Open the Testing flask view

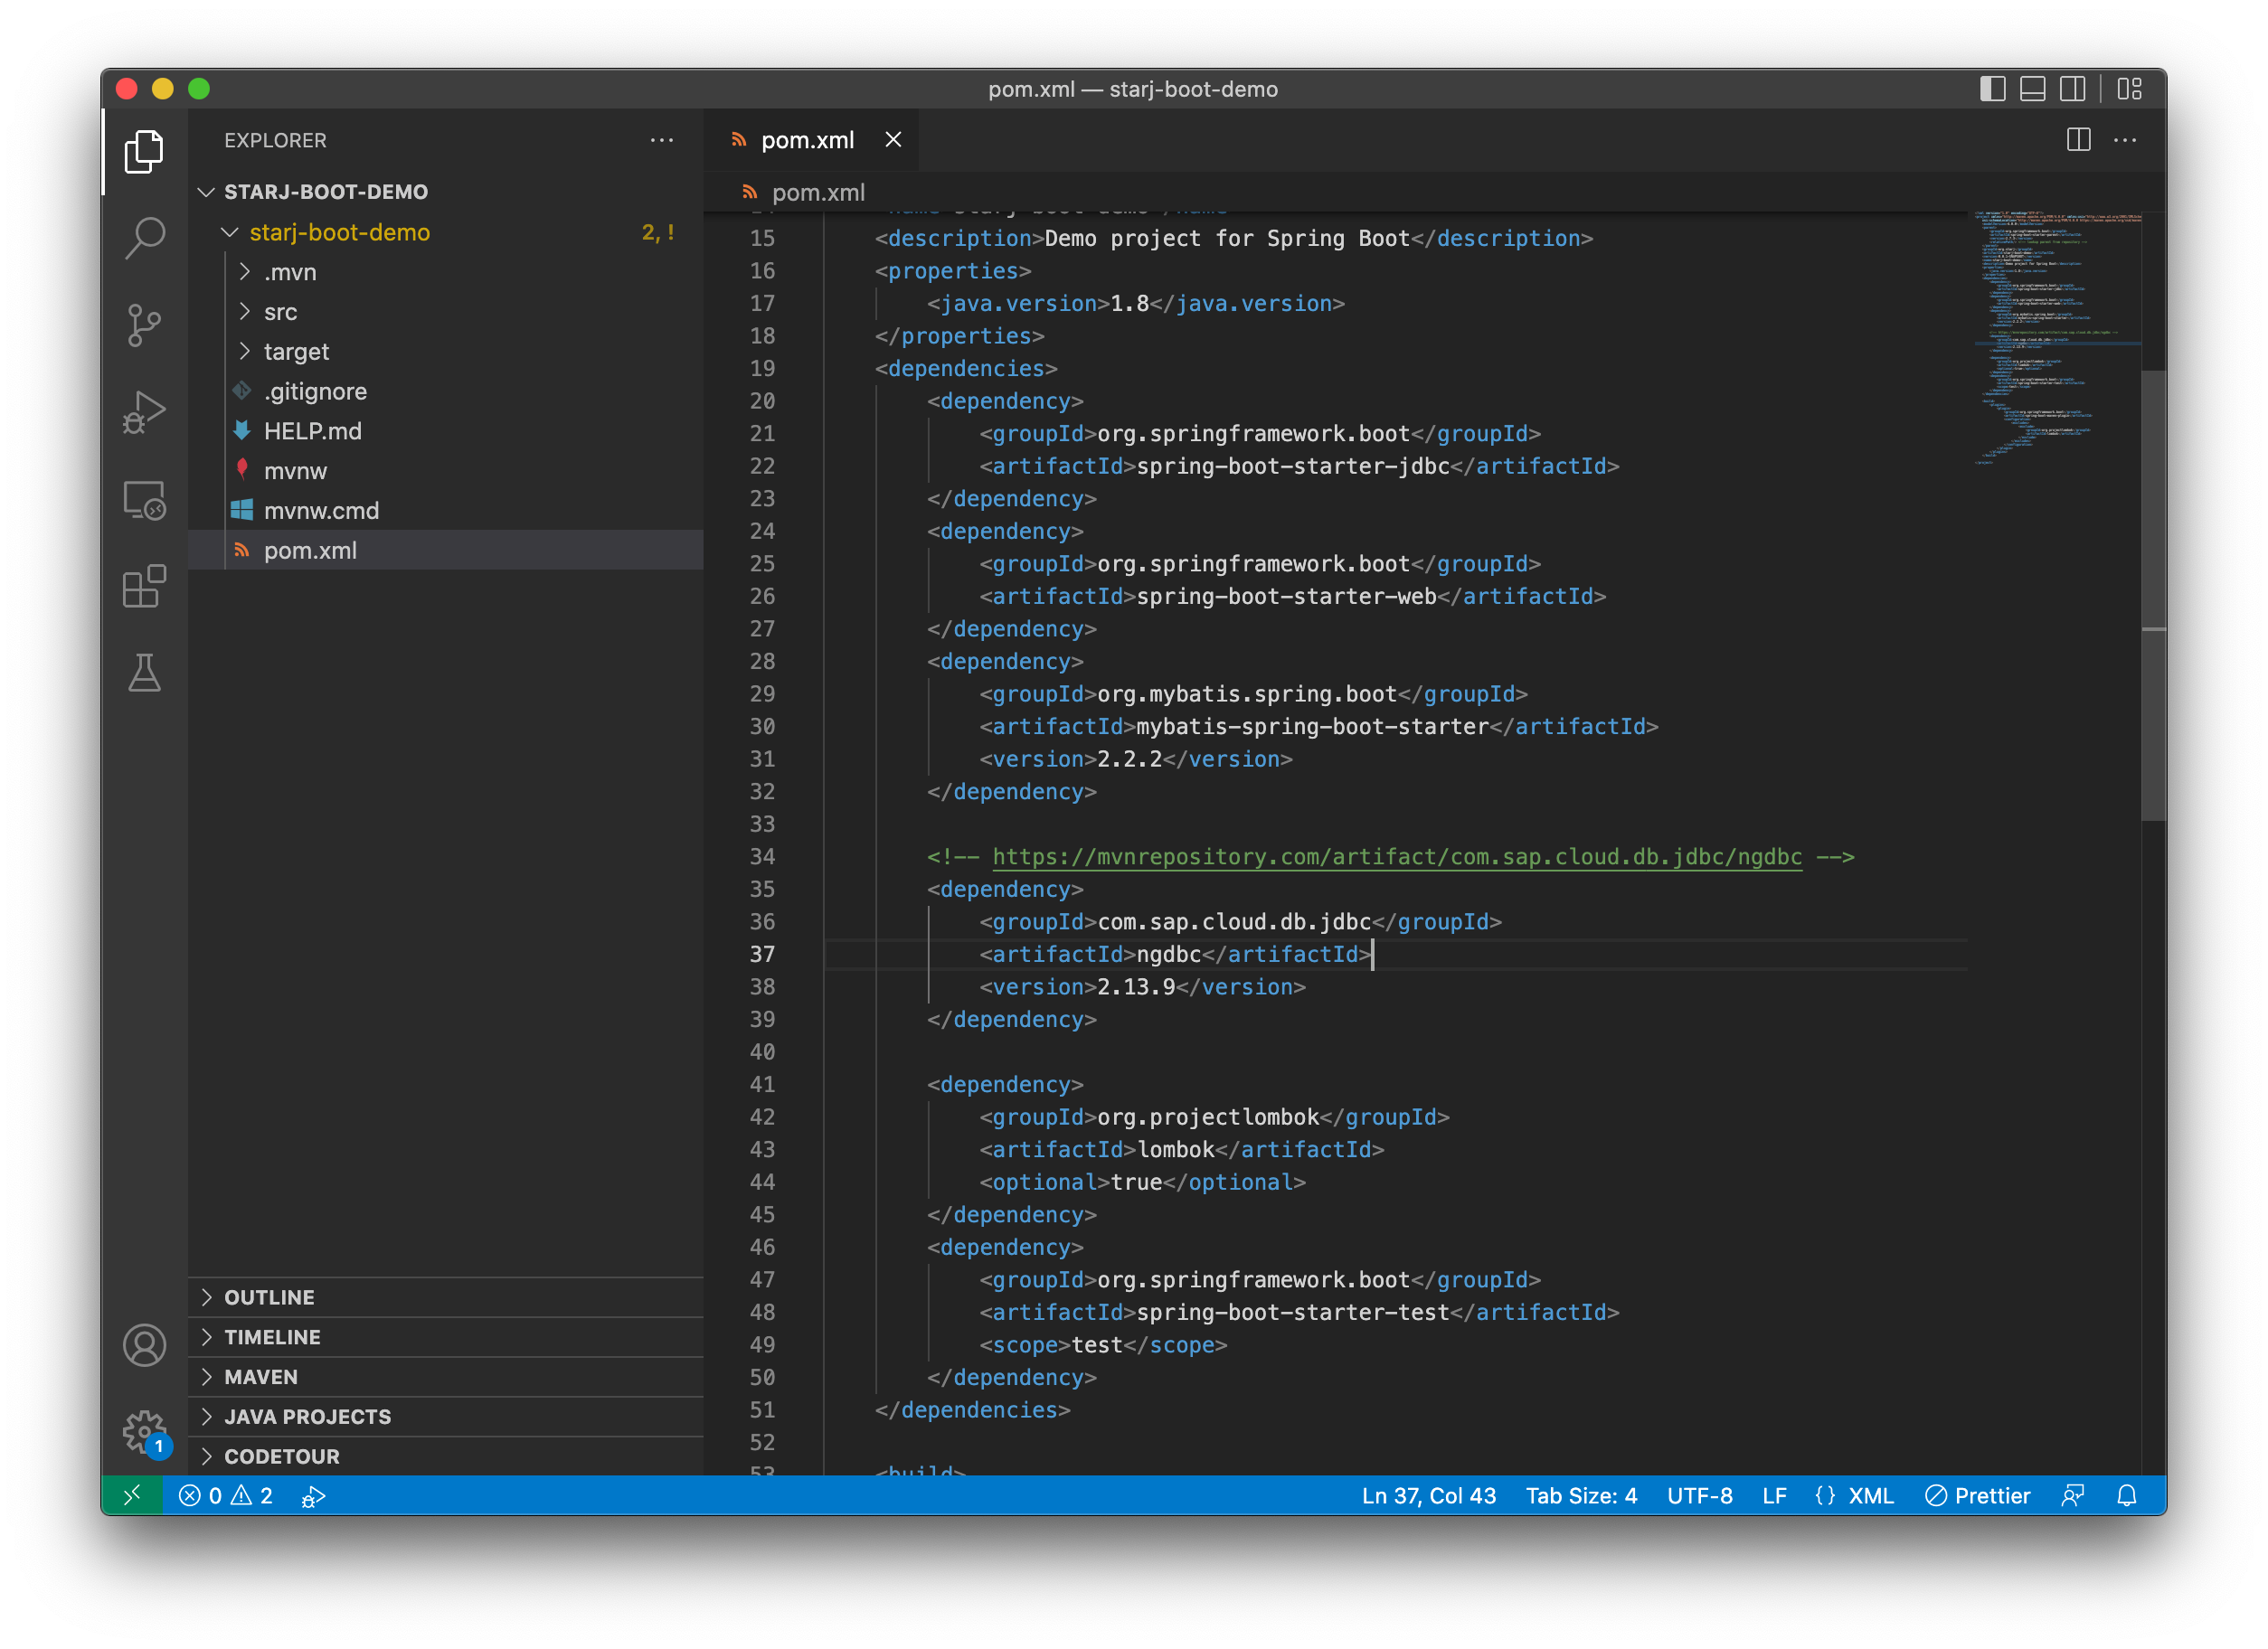tap(144, 673)
